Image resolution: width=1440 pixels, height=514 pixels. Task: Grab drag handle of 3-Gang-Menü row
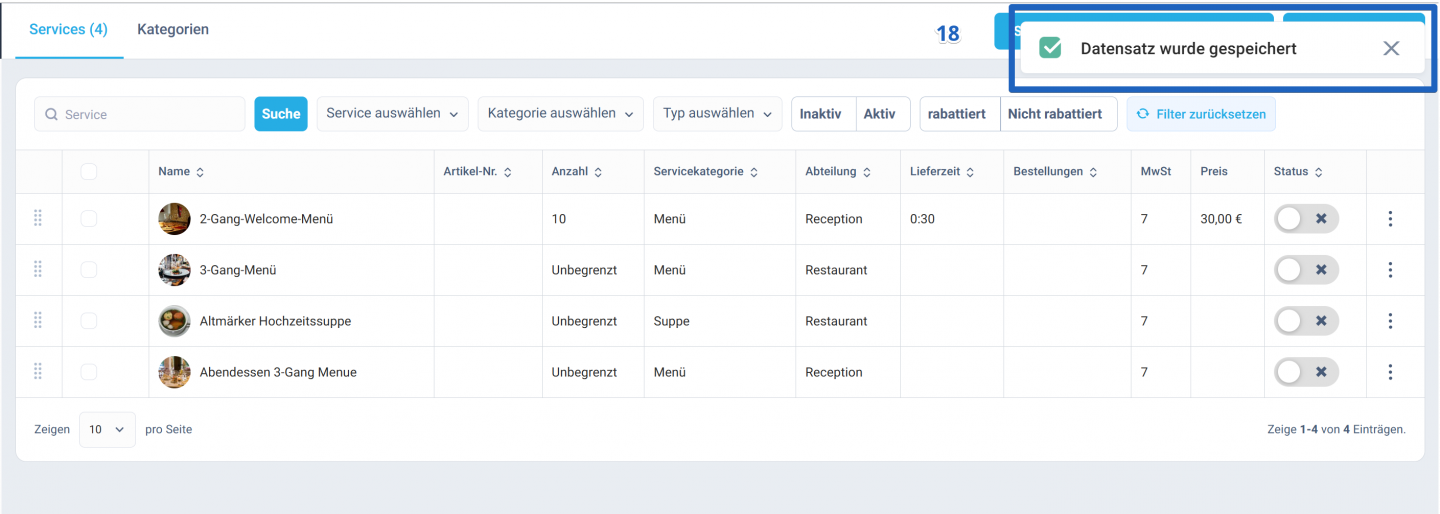pos(38,269)
